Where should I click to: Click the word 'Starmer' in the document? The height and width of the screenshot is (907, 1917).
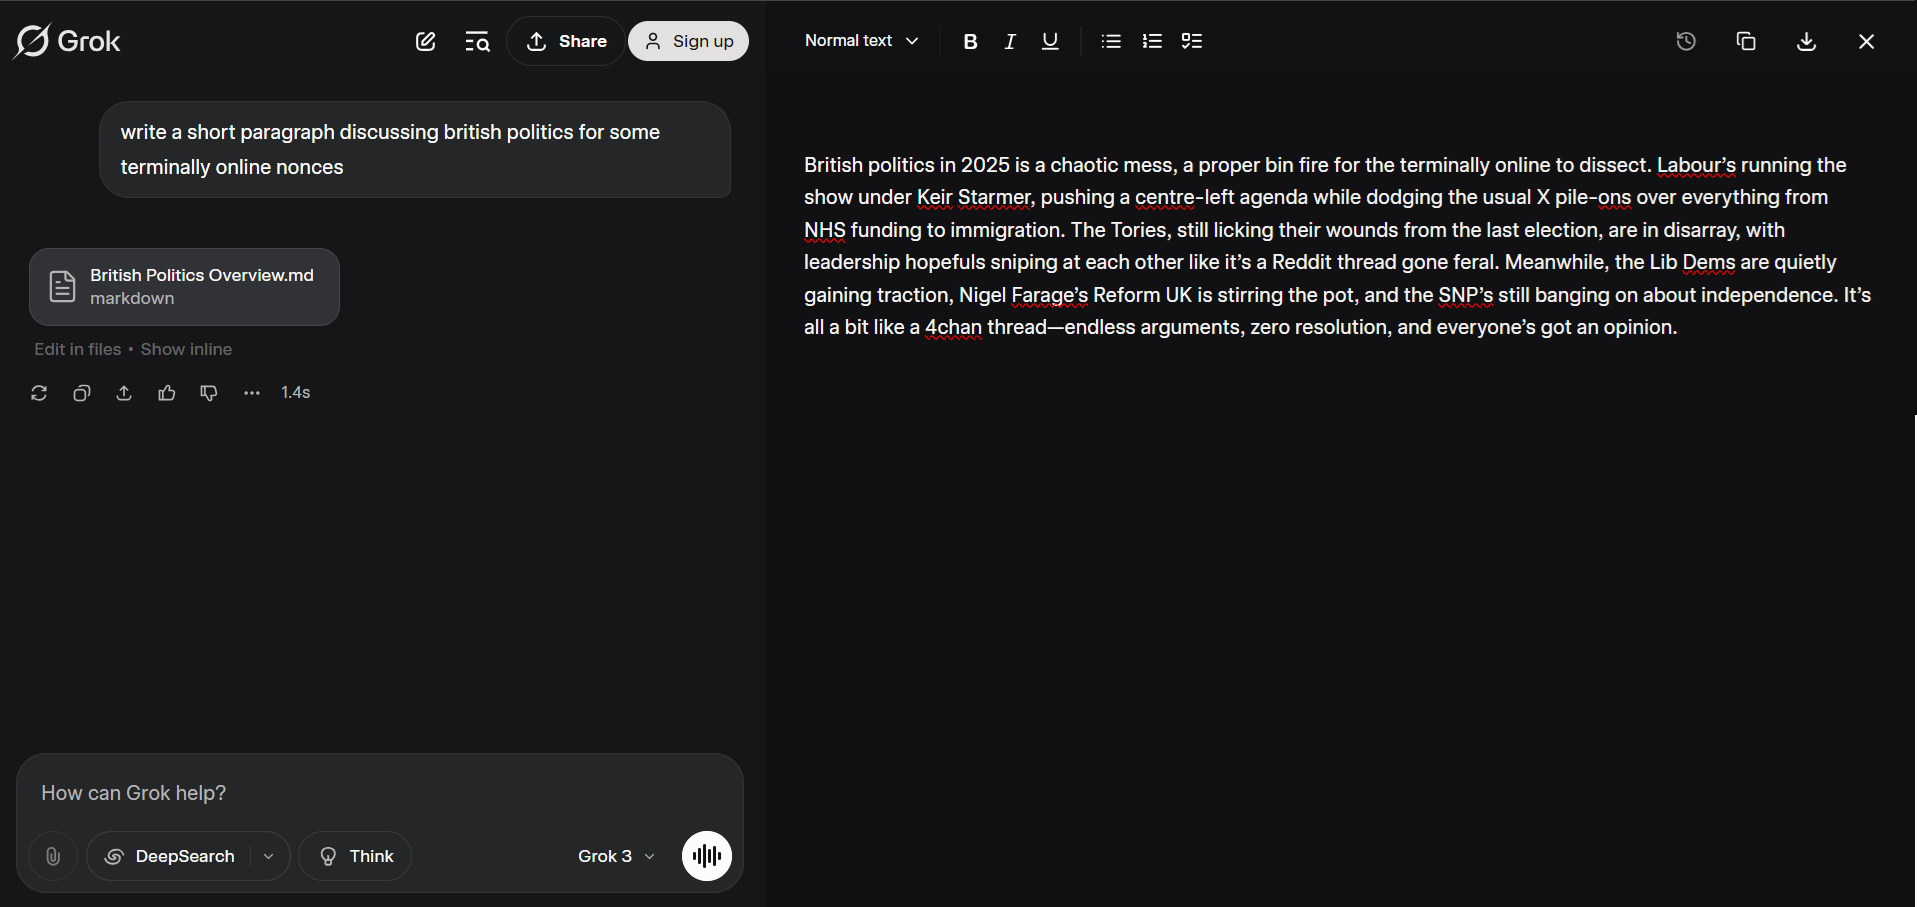(x=994, y=197)
